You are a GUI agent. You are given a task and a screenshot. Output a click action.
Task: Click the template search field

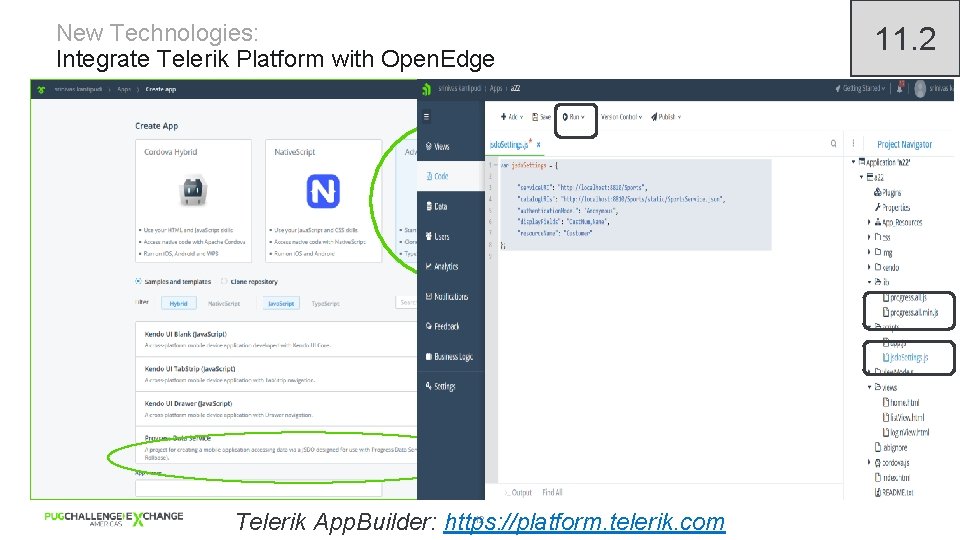pos(407,302)
